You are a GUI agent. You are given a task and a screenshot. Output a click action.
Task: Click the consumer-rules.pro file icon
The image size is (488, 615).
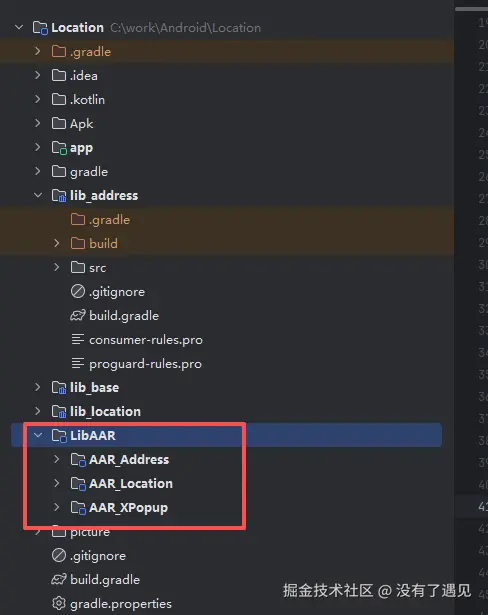(x=78, y=340)
